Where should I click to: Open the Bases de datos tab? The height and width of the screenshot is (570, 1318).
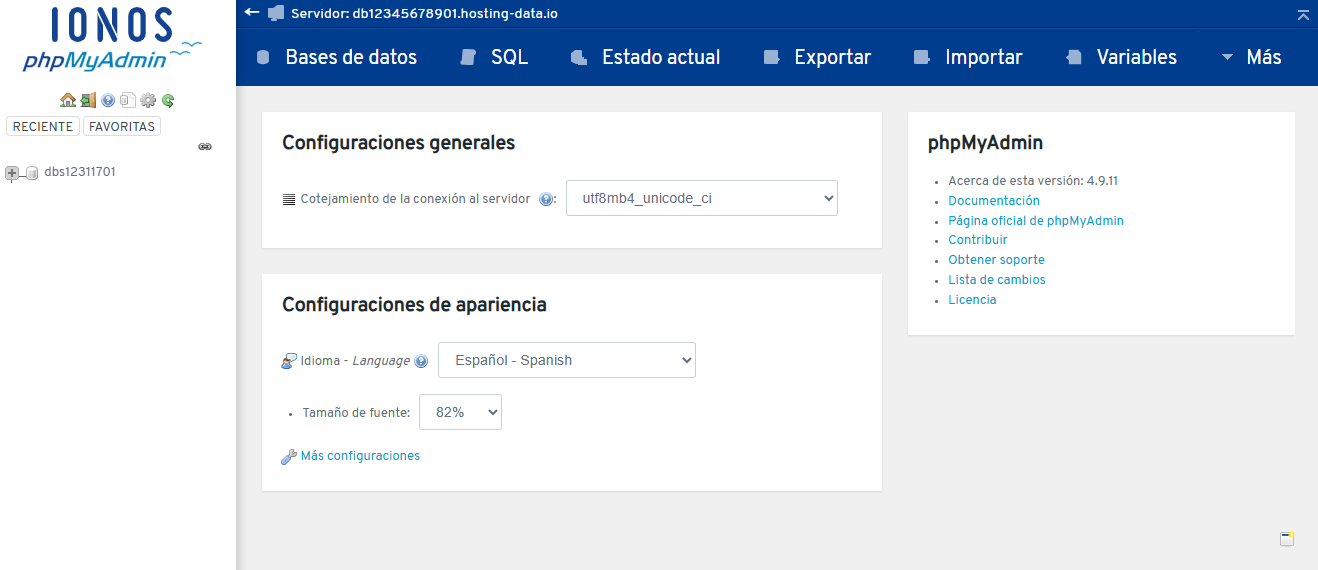coord(337,57)
